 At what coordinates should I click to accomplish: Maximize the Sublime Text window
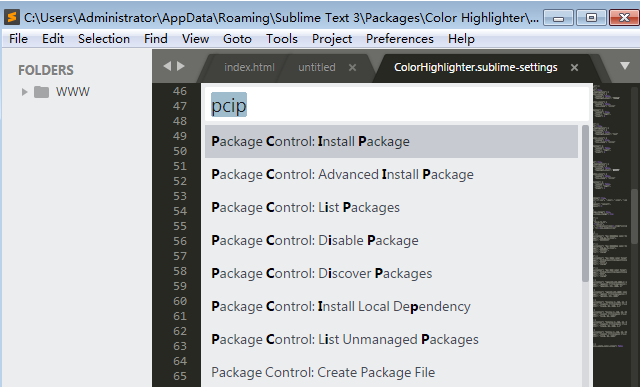(591, 18)
